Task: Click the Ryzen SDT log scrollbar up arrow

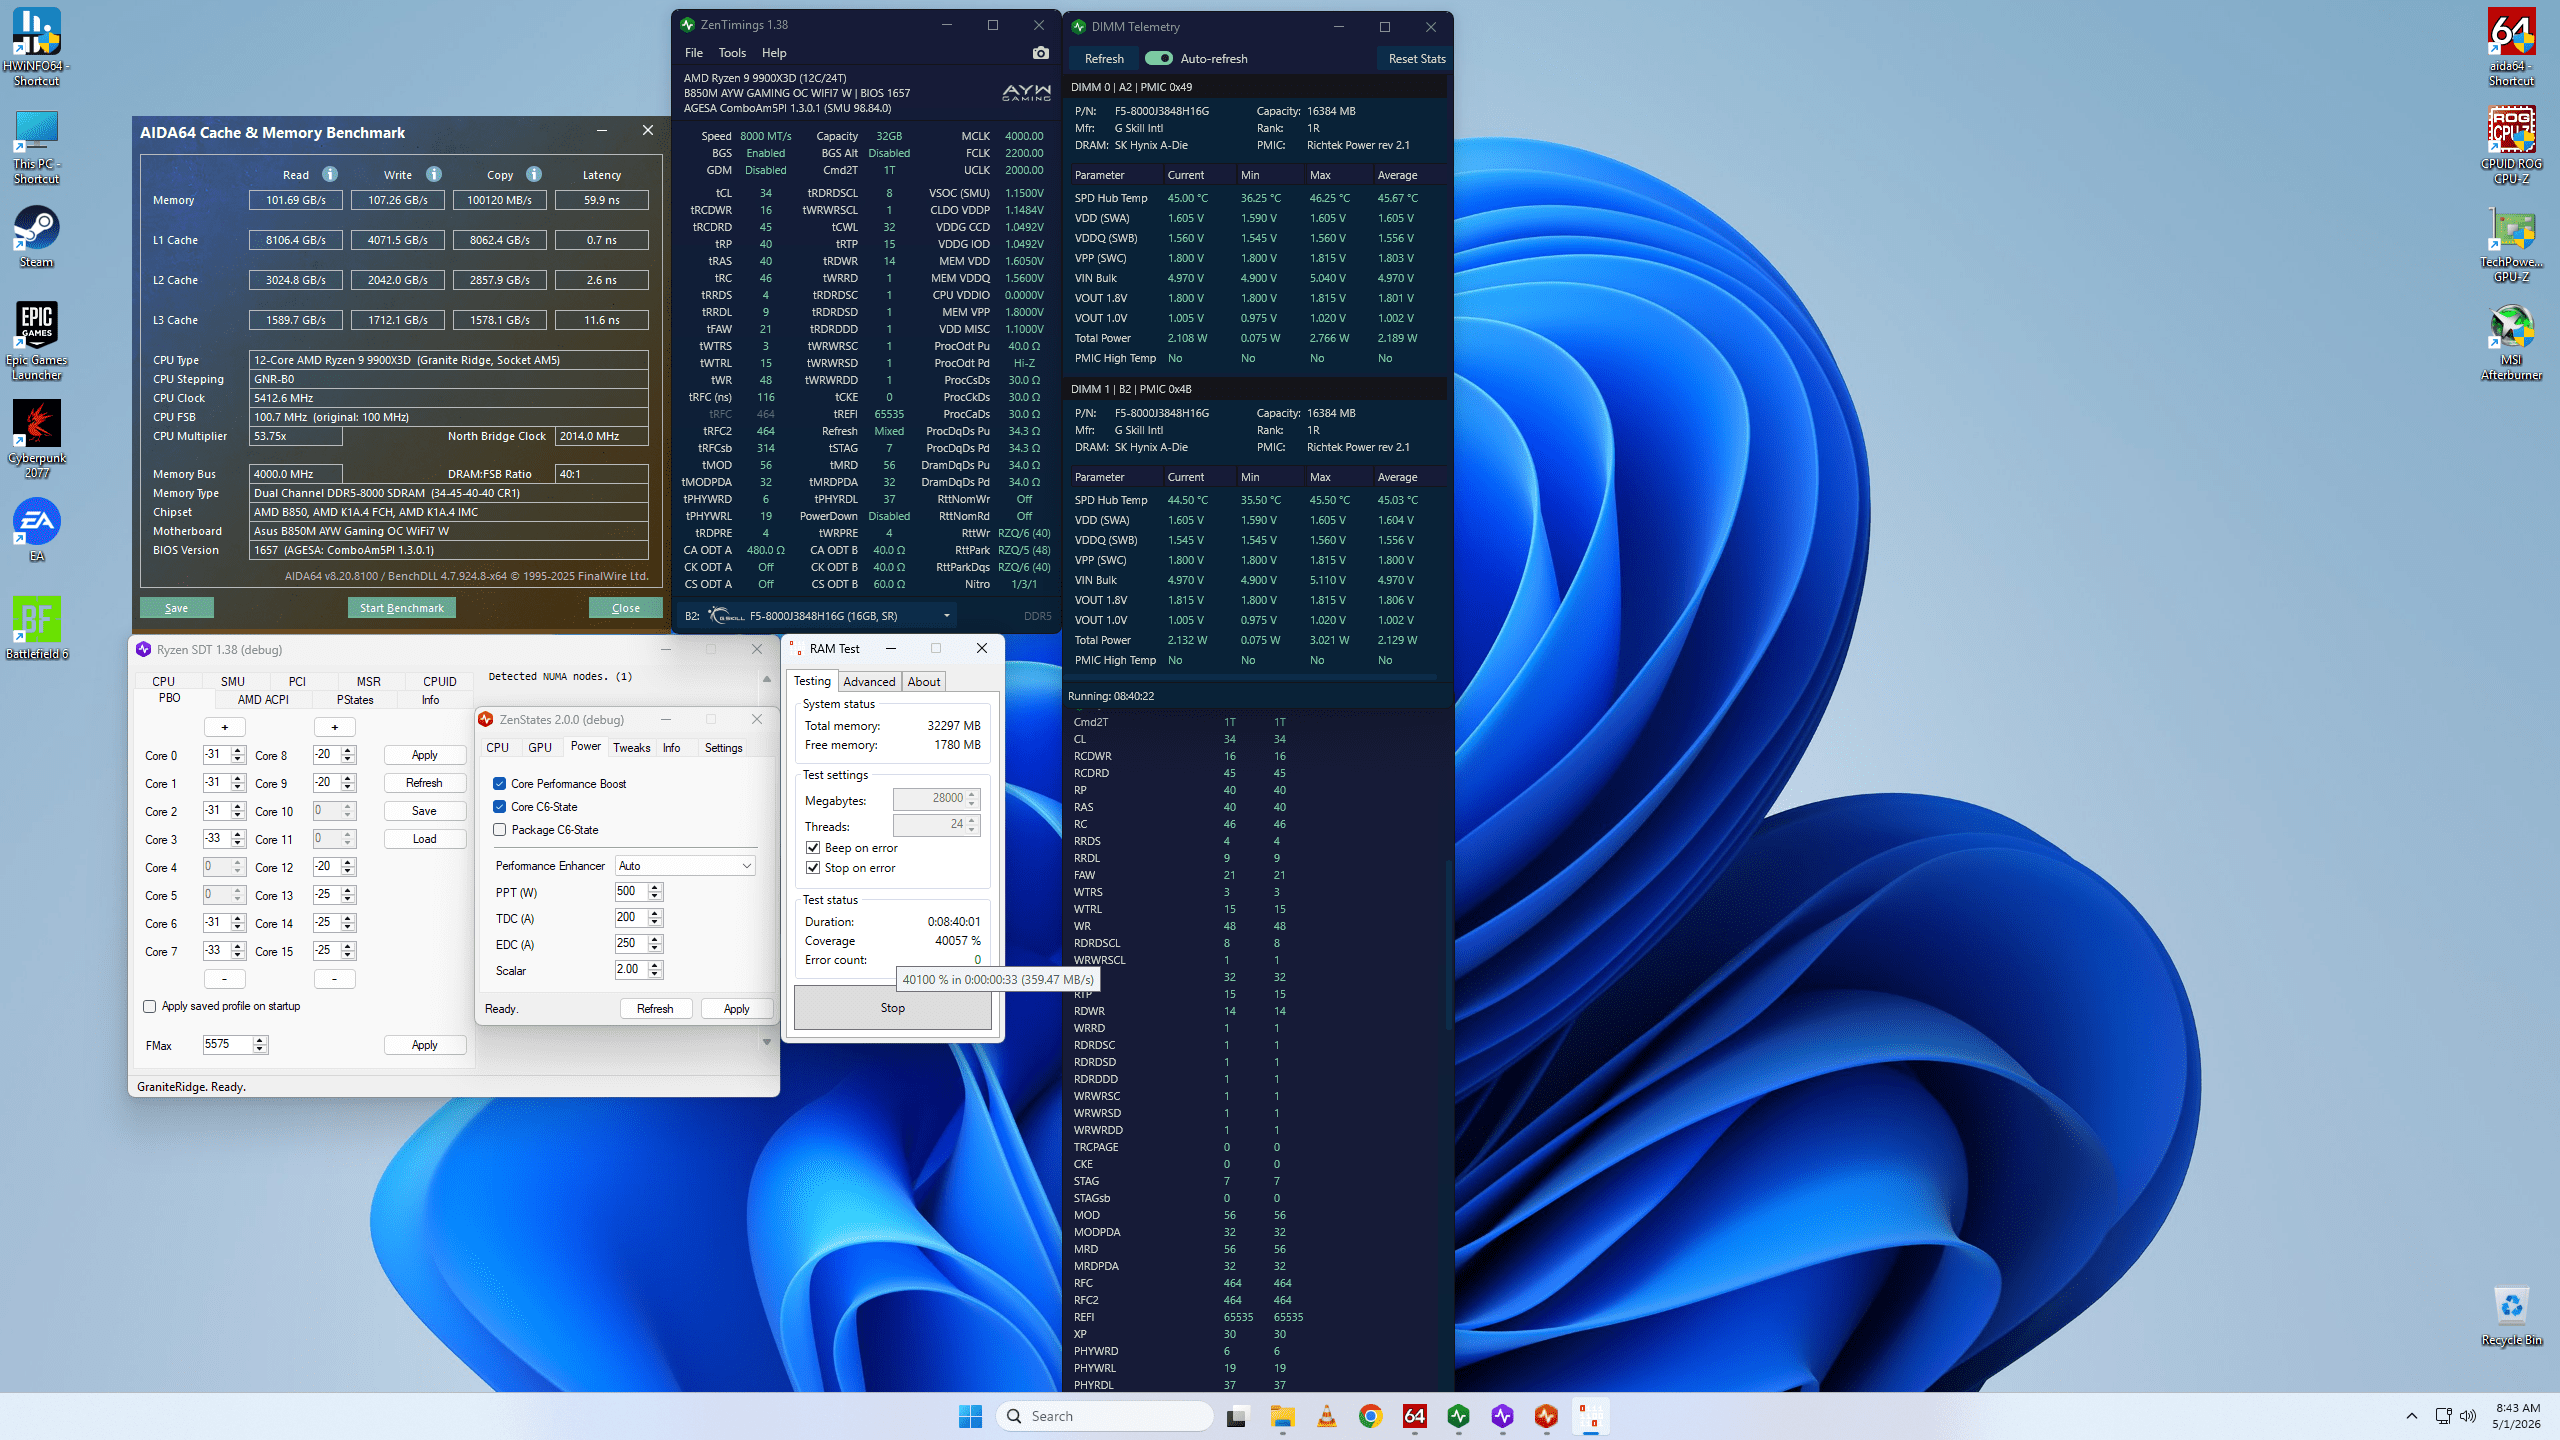Action: [767, 678]
